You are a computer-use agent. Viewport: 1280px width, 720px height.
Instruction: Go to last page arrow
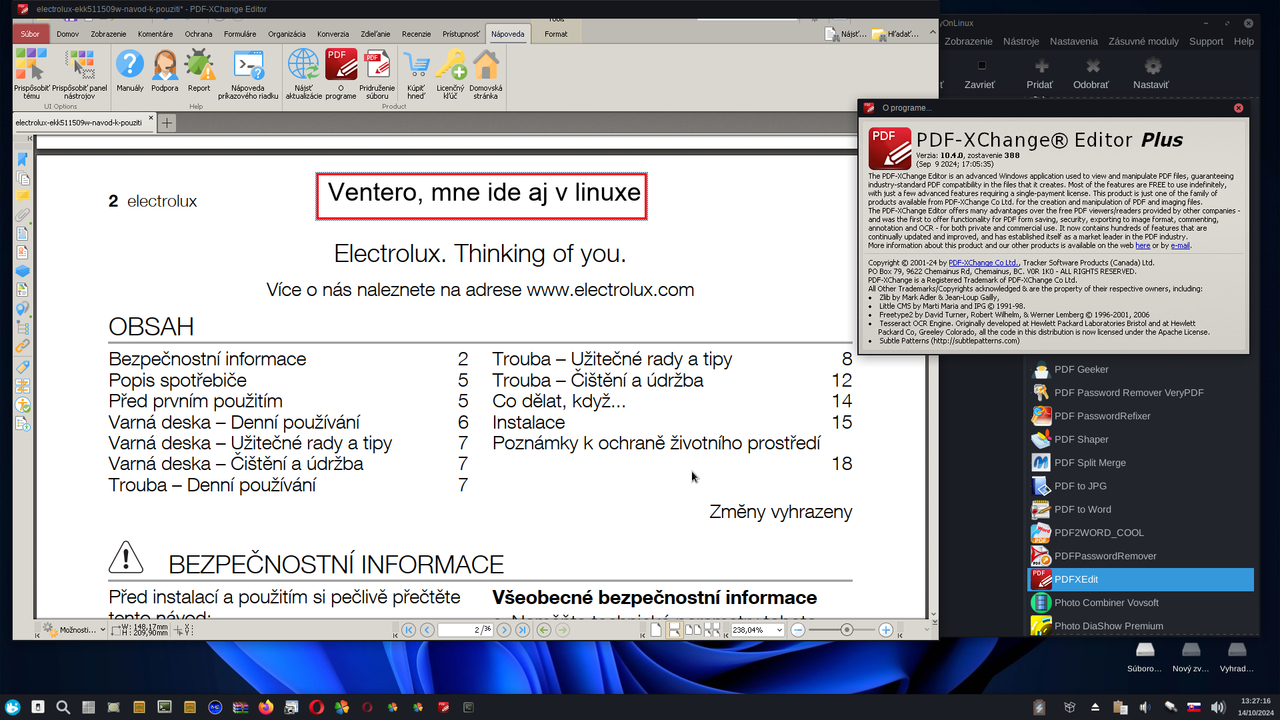coord(522,630)
